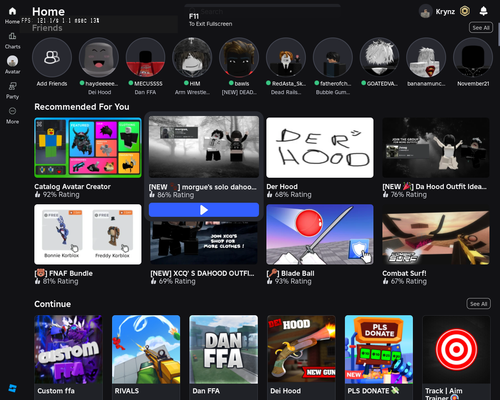
Task: Click MECUSSSS Dan FFA status text
Action: point(145,92)
